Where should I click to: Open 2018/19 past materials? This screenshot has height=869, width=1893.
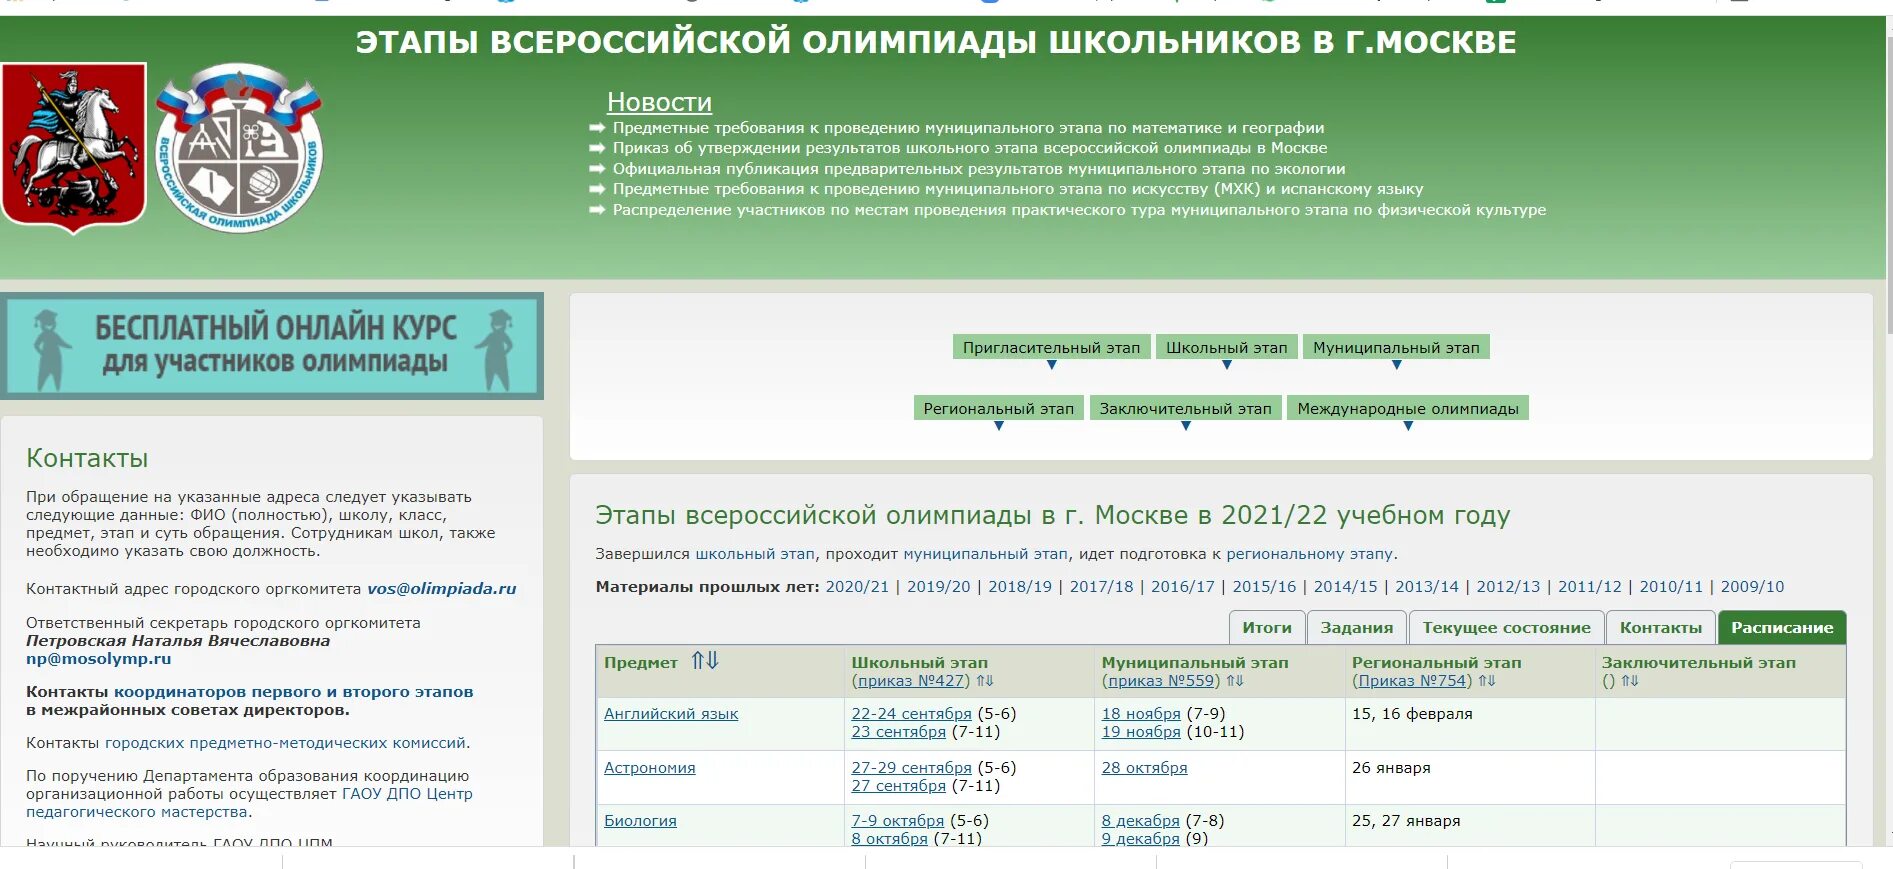[1020, 587]
